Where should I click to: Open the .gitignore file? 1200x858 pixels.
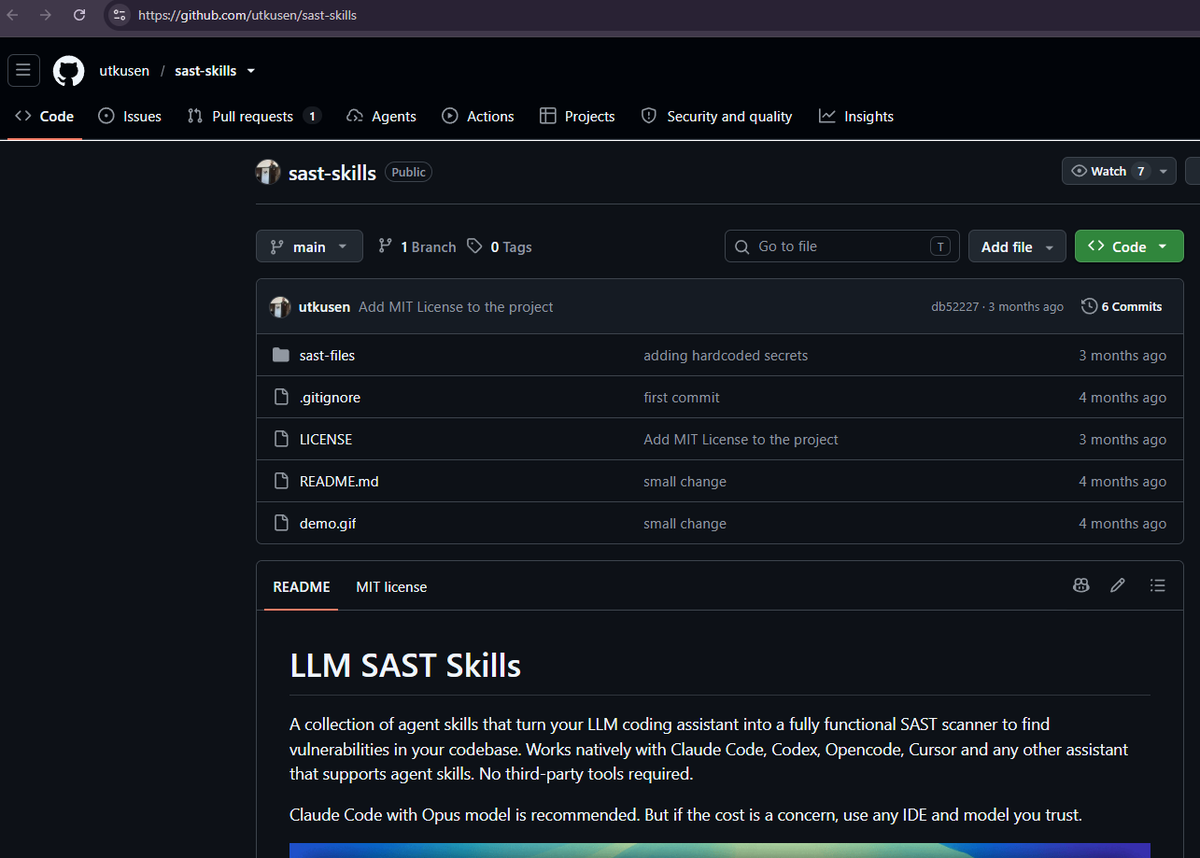330,397
